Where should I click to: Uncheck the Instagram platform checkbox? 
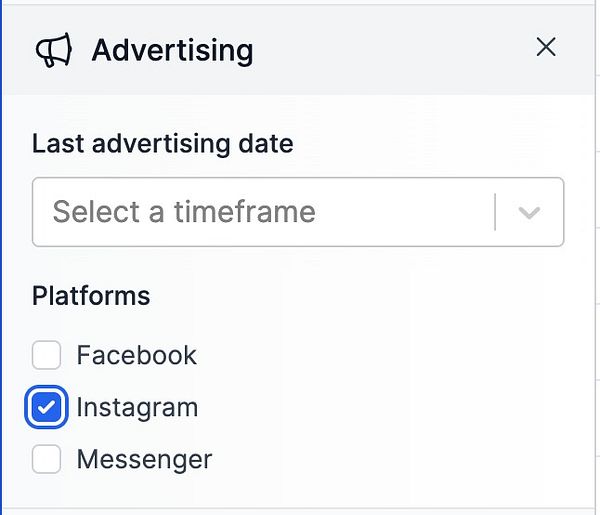[47, 407]
